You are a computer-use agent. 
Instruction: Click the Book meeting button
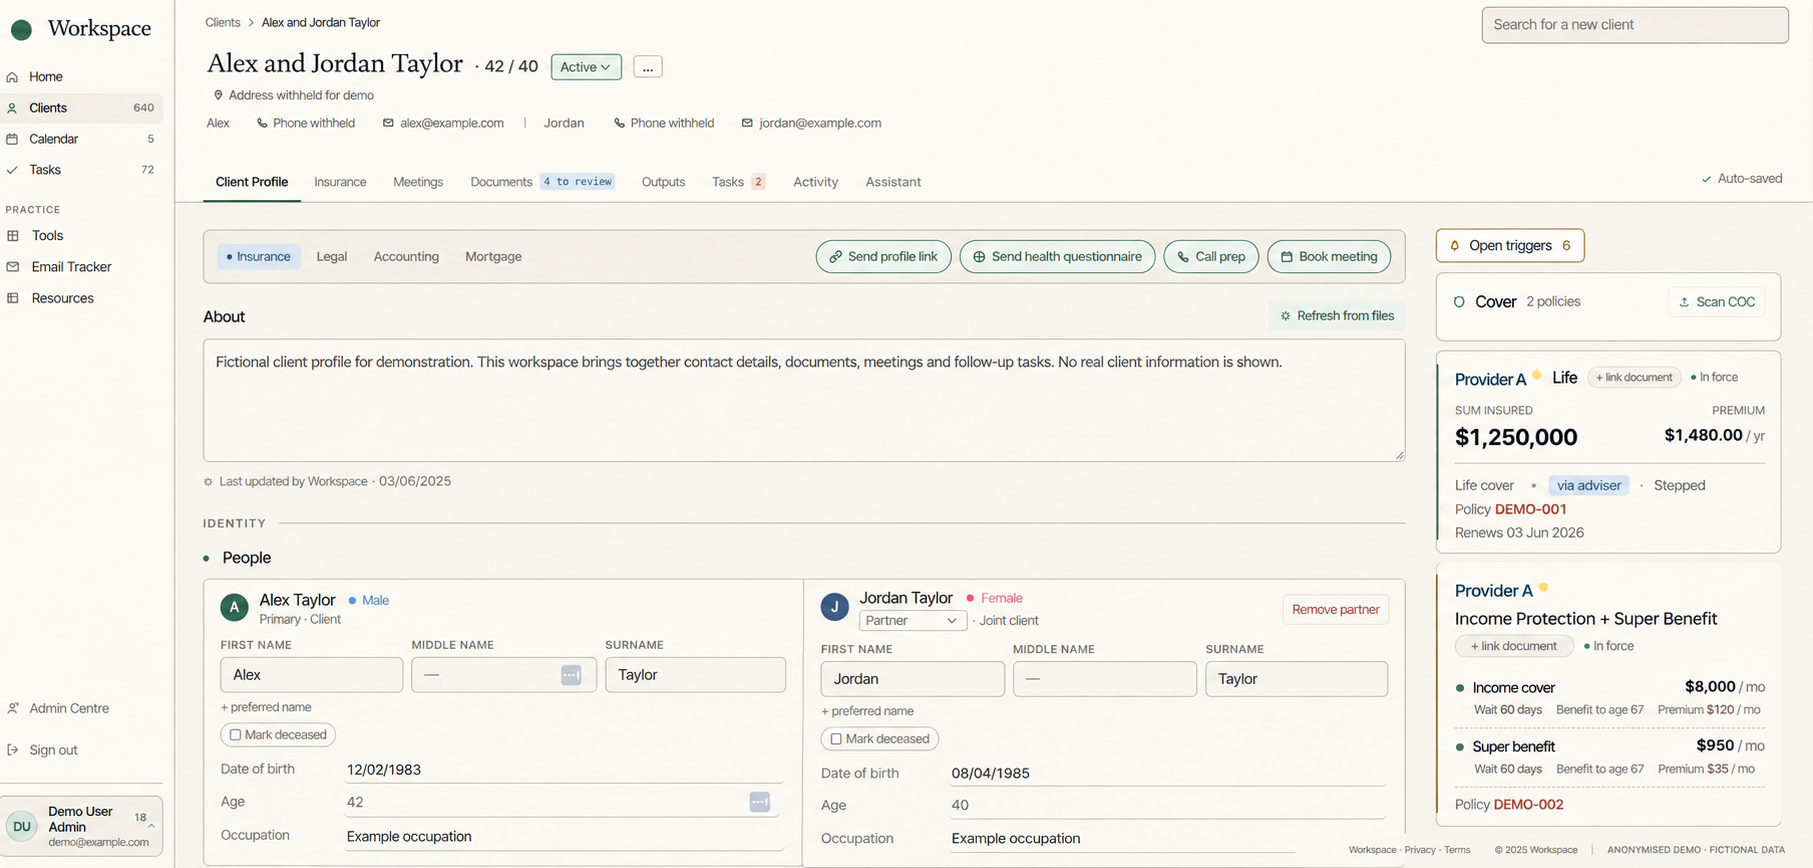coord(1329,257)
